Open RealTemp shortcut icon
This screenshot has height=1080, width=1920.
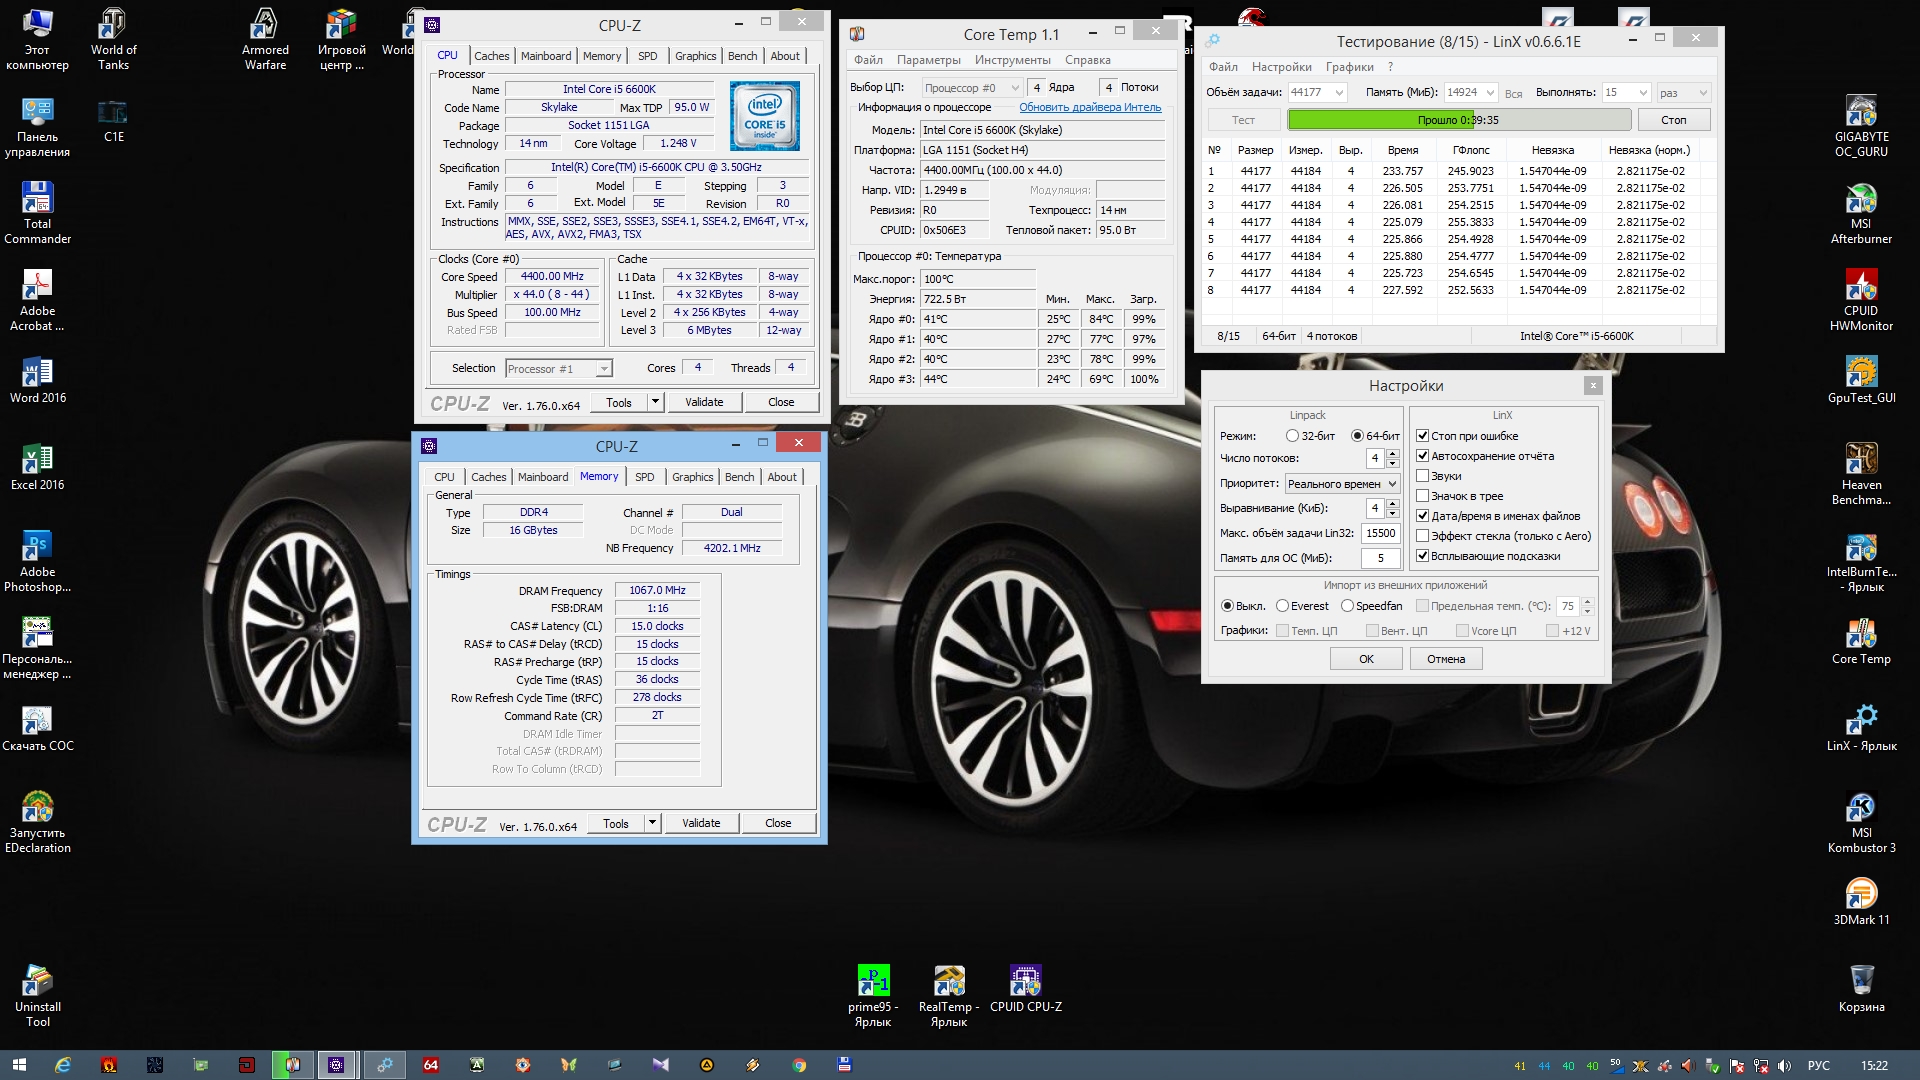click(x=948, y=981)
